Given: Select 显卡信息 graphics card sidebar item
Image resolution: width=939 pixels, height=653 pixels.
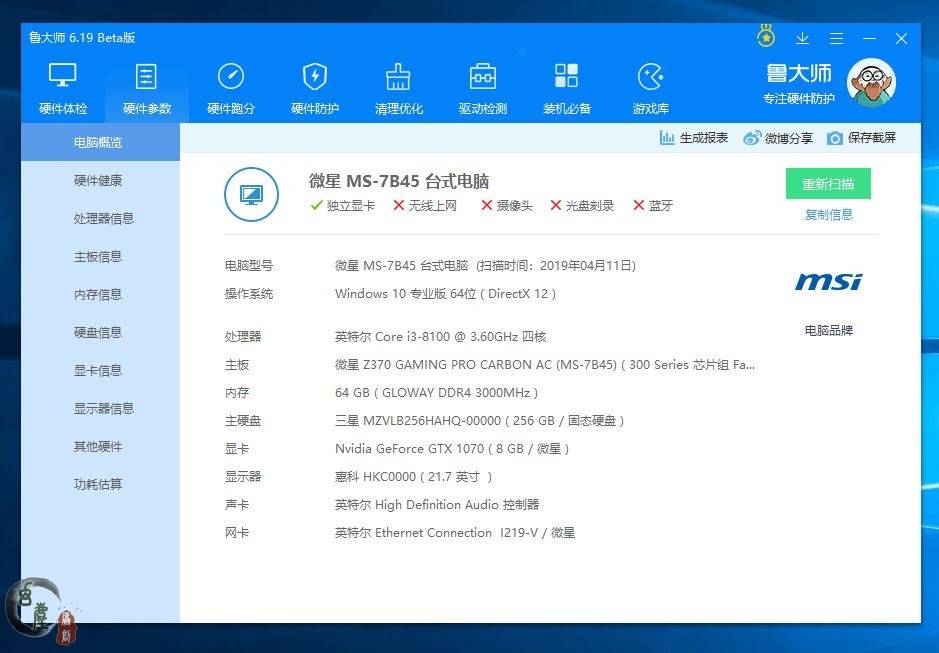Looking at the screenshot, I should pyautogui.click(x=98, y=371).
